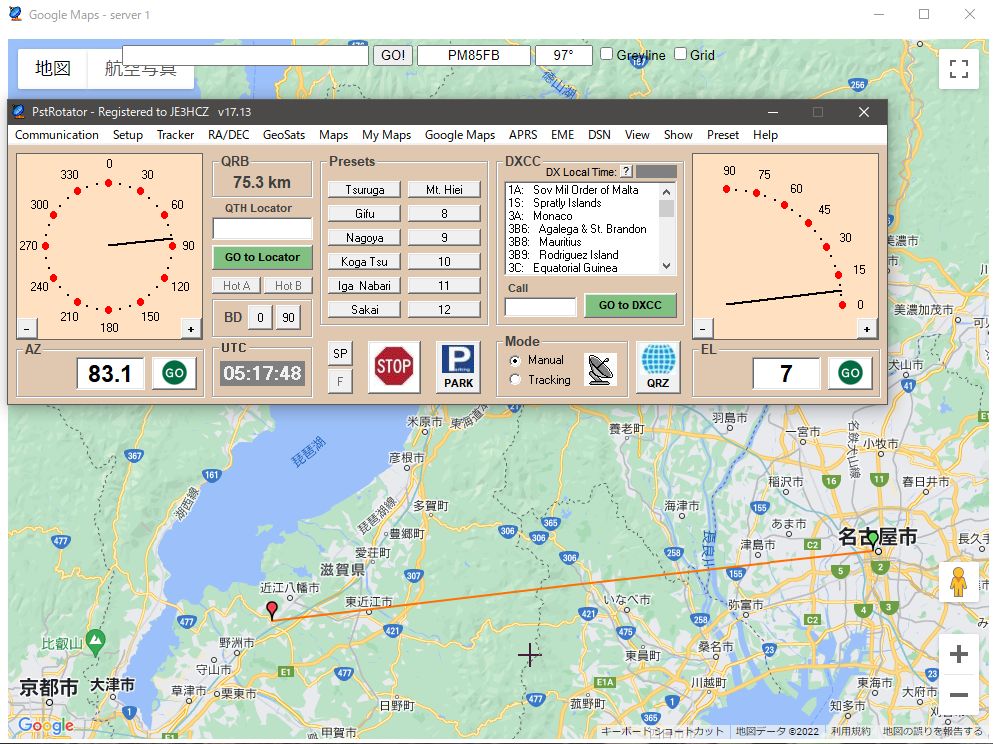
Task: Select the Nagoya preset button
Action: [364, 238]
